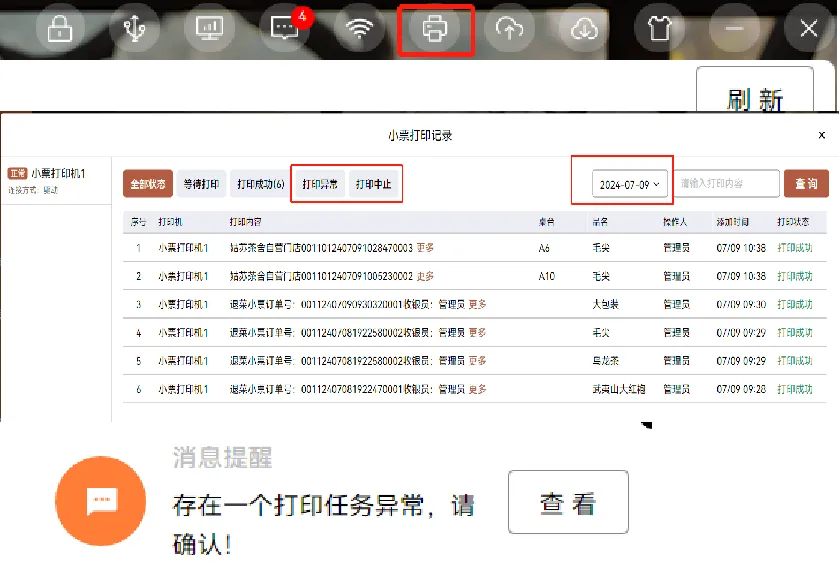840x584 pixels.
Task: Click the monitor statistics icon
Action: pos(210,29)
